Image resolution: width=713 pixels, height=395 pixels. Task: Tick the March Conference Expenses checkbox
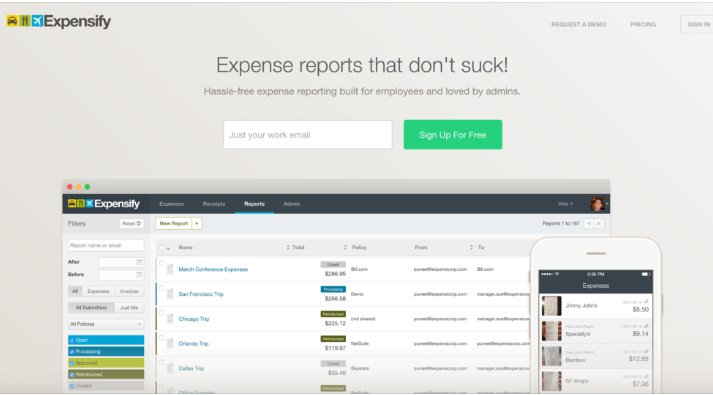pos(161,264)
